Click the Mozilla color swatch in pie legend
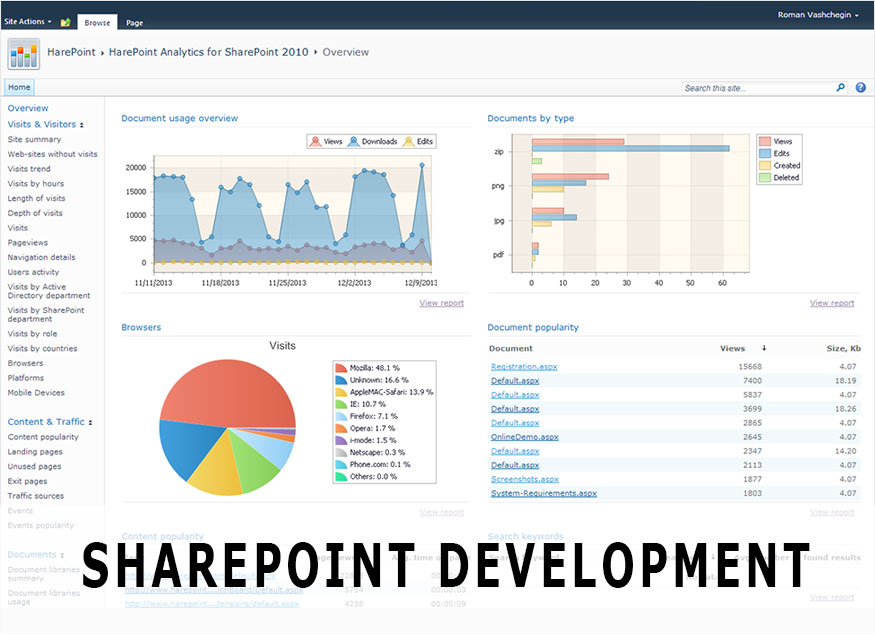Screen dimensions: 875x634 pos(340,368)
